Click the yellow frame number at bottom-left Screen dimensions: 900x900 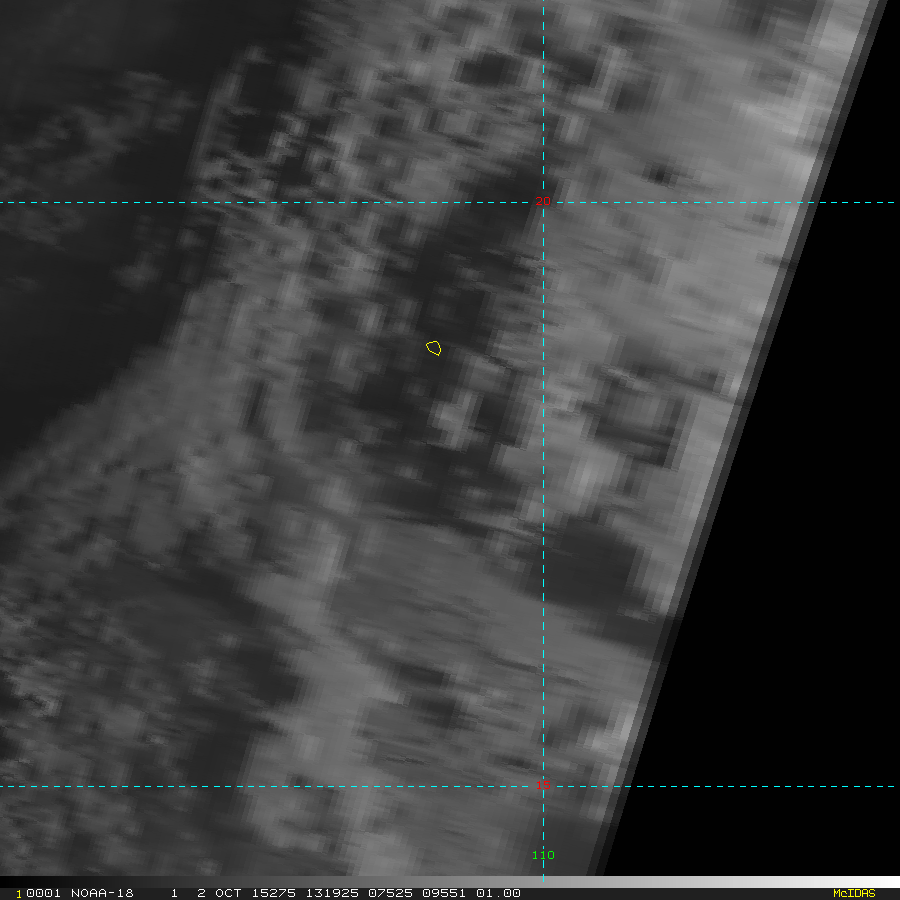17,893
